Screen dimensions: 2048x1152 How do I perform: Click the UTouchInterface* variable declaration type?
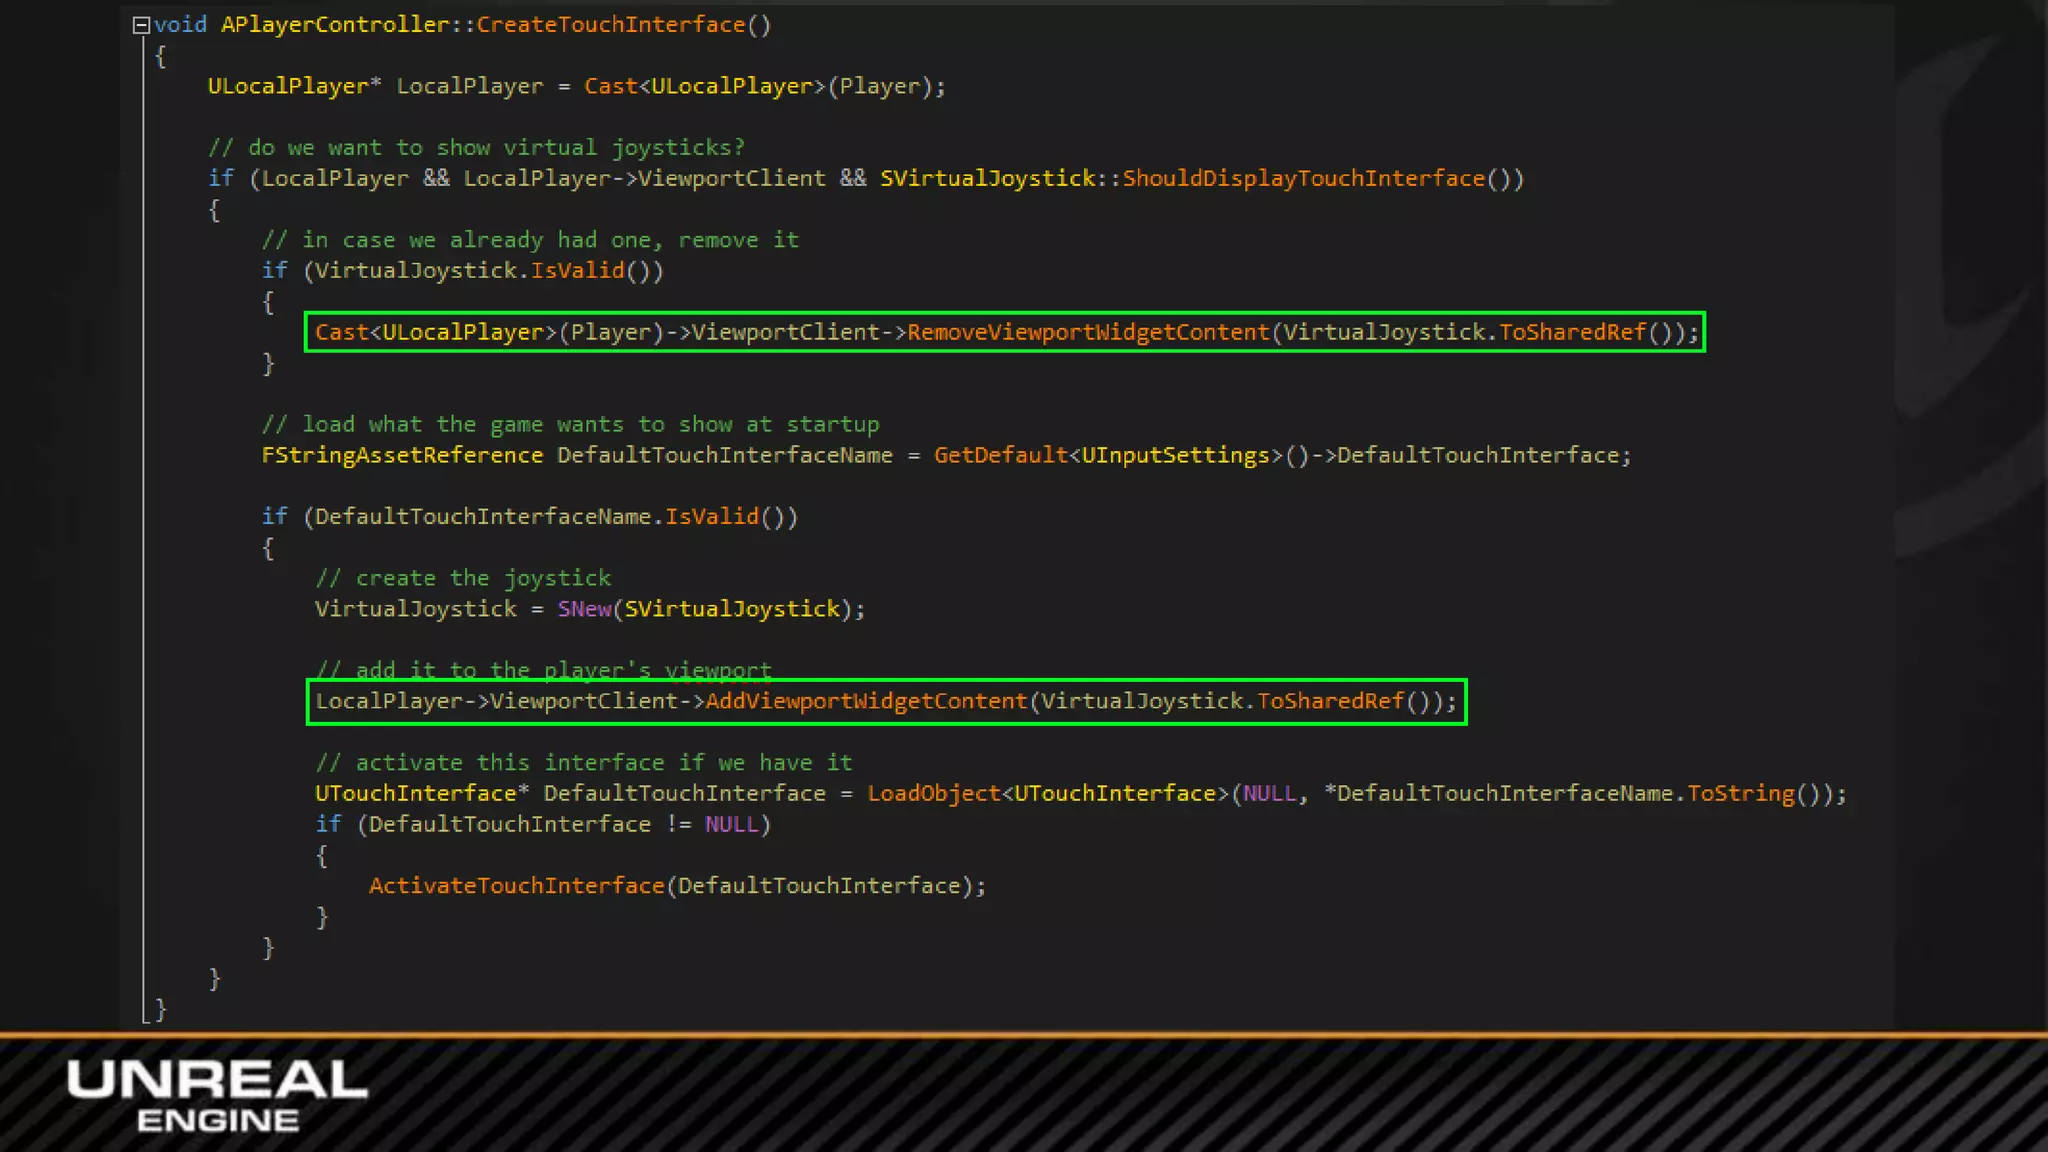point(420,794)
